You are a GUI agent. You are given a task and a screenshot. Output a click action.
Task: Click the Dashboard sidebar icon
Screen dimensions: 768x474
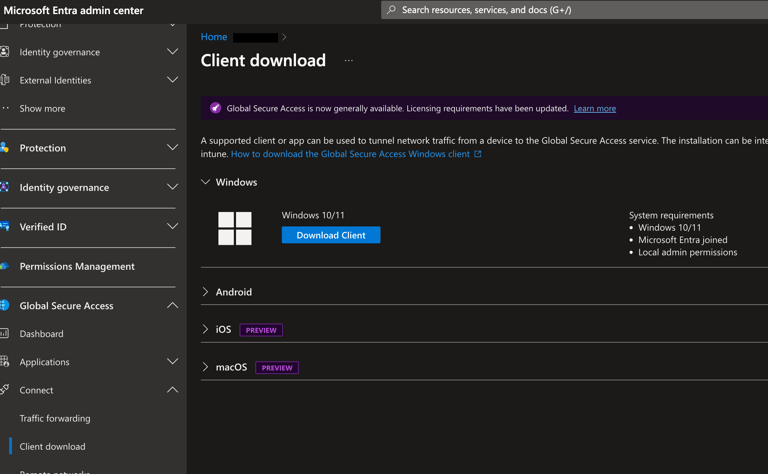pos(4,333)
